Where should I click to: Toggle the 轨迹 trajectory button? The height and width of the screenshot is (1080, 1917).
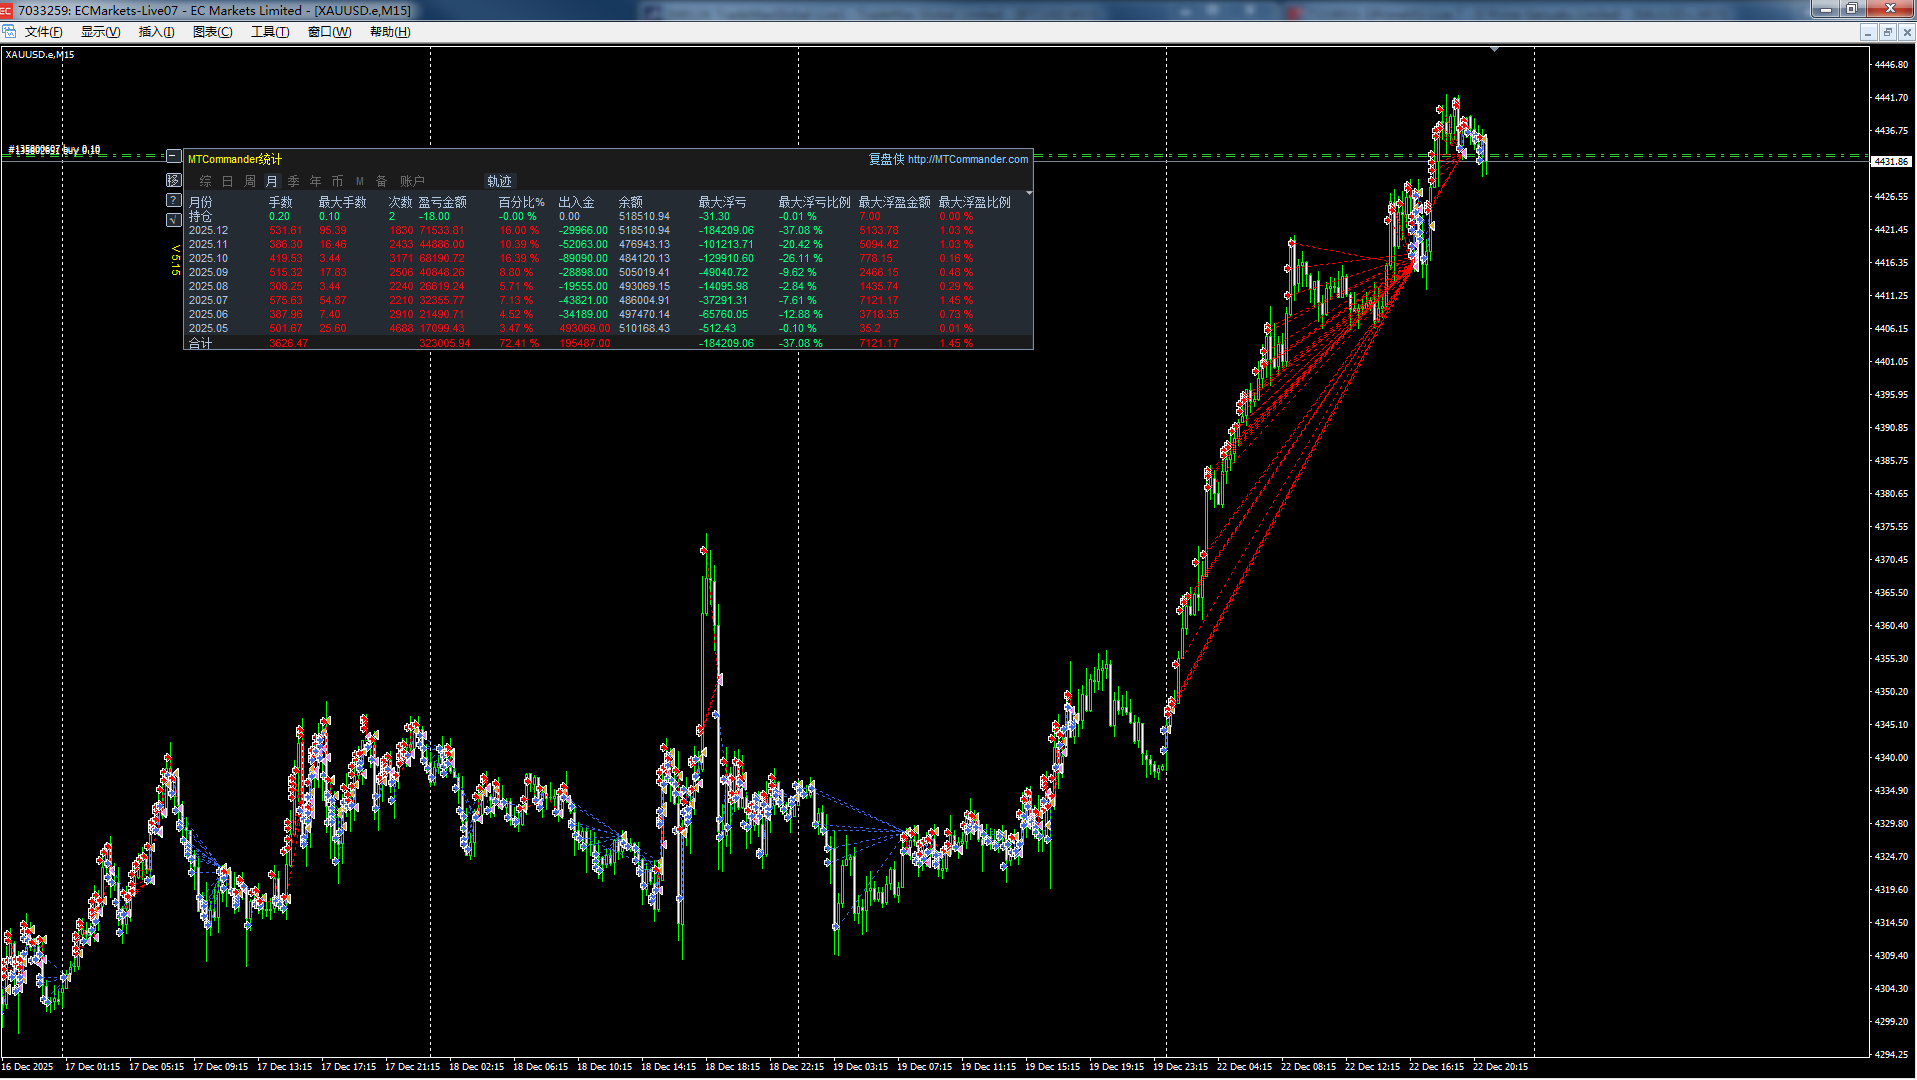coord(499,181)
